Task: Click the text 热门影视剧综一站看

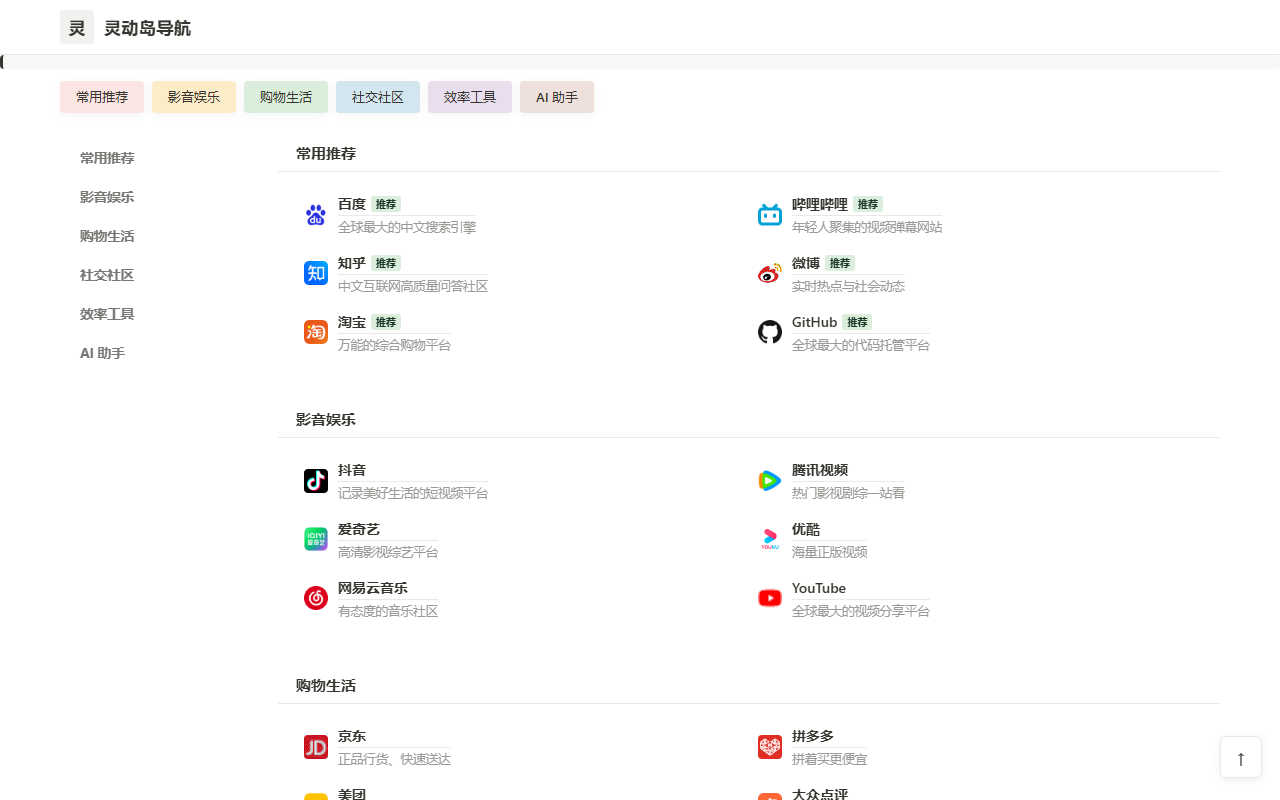Action: (x=848, y=493)
